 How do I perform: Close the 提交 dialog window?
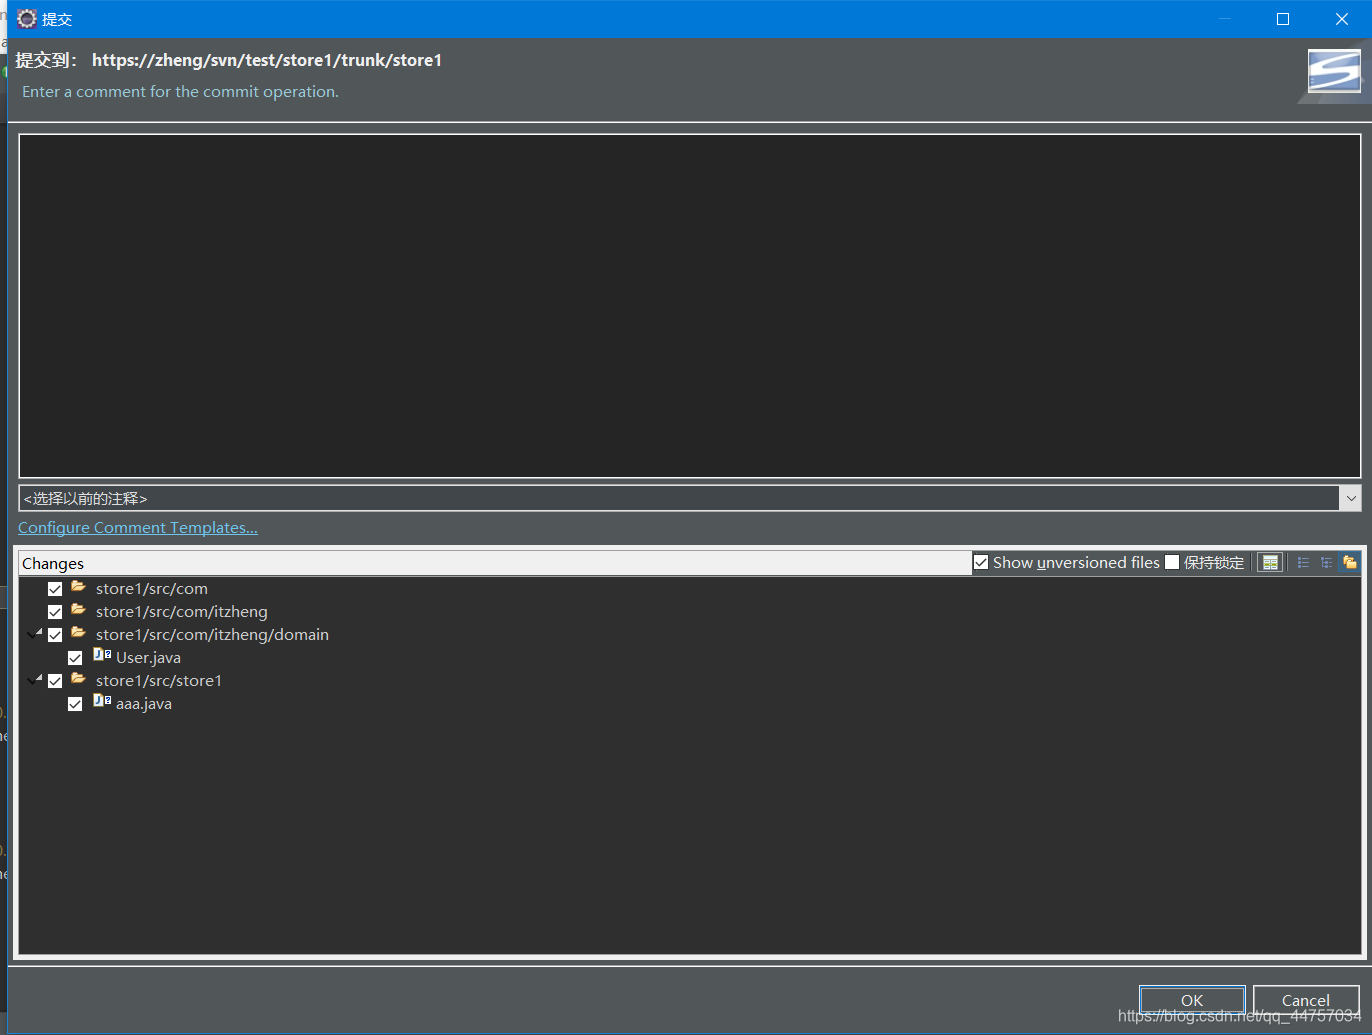coord(1342,19)
